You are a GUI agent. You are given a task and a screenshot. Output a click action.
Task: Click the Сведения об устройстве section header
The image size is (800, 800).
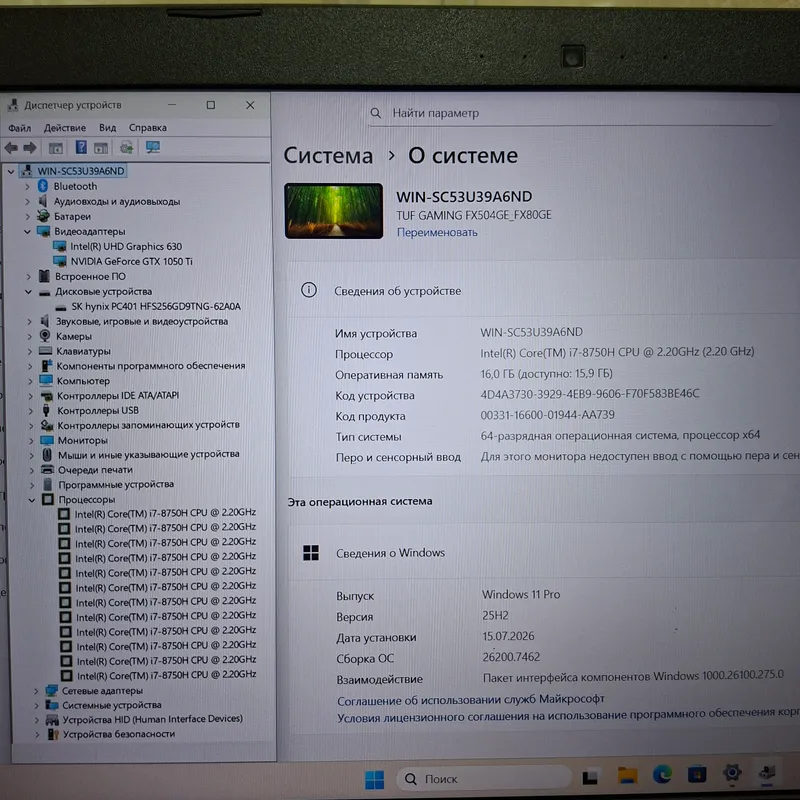397,291
